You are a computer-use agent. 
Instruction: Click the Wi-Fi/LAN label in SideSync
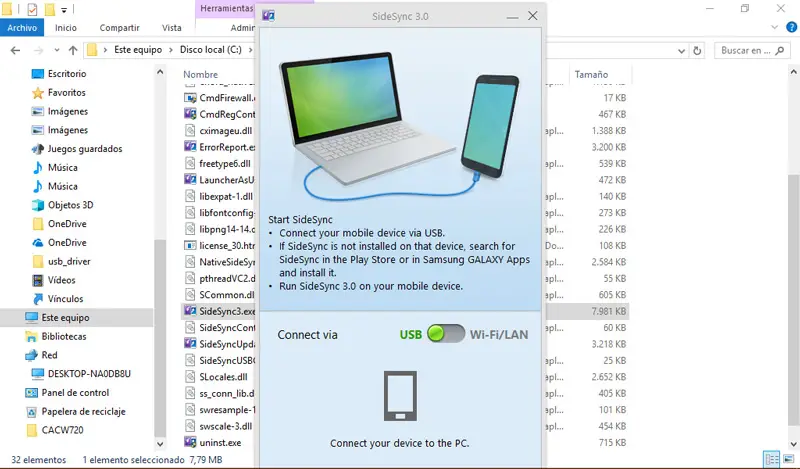pyautogui.click(x=499, y=335)
